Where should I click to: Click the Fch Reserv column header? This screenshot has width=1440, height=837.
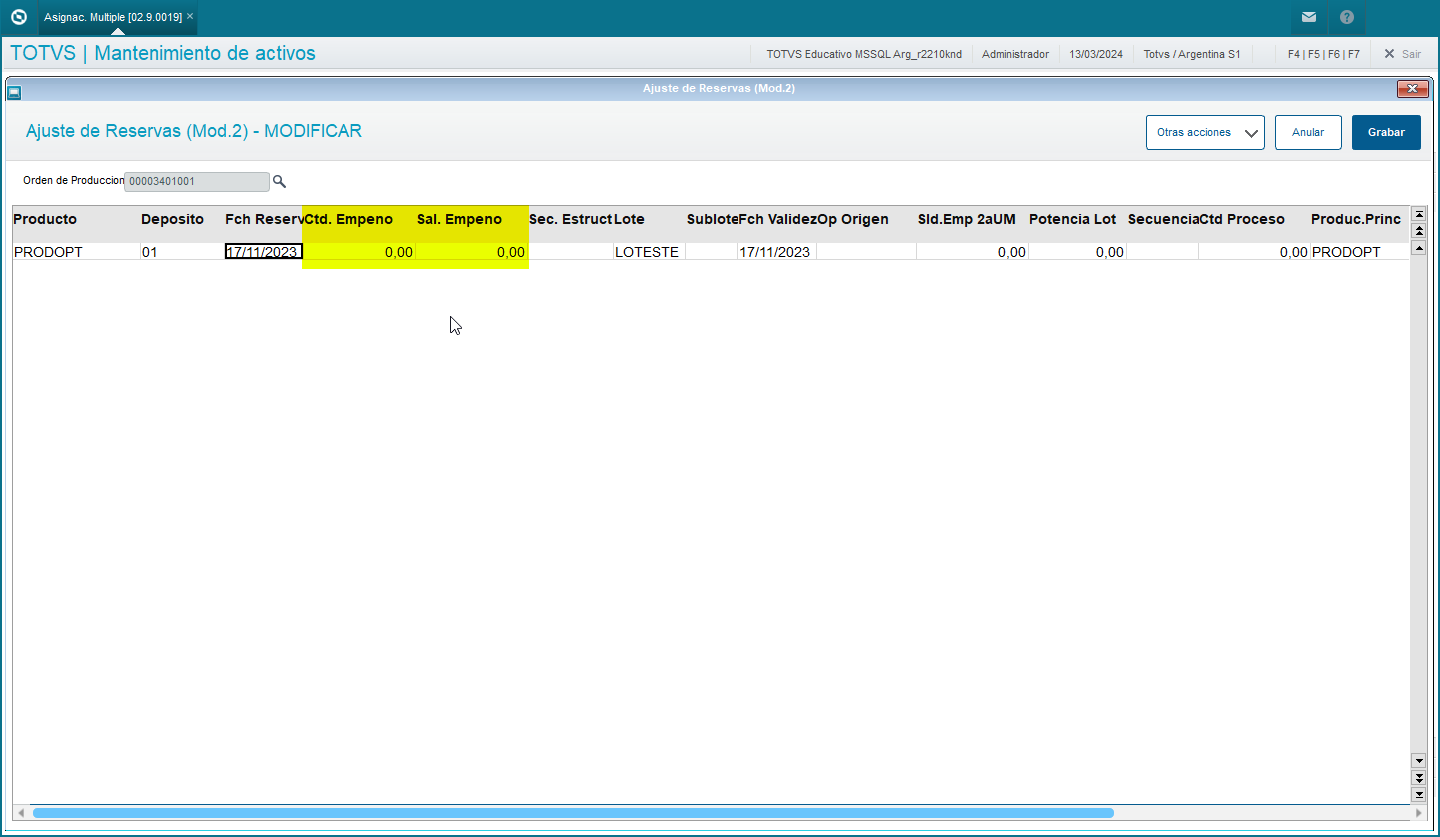[x=263, y=219]
